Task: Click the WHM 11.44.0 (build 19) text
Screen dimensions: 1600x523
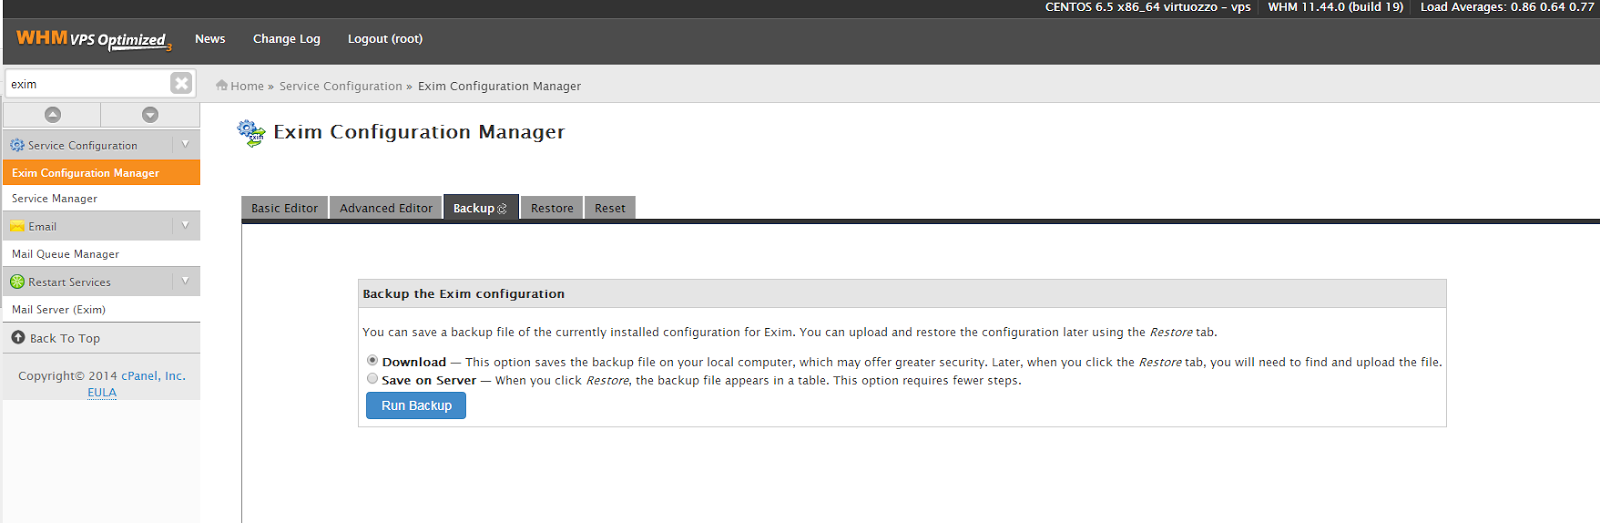Action: coord(1335,7)
